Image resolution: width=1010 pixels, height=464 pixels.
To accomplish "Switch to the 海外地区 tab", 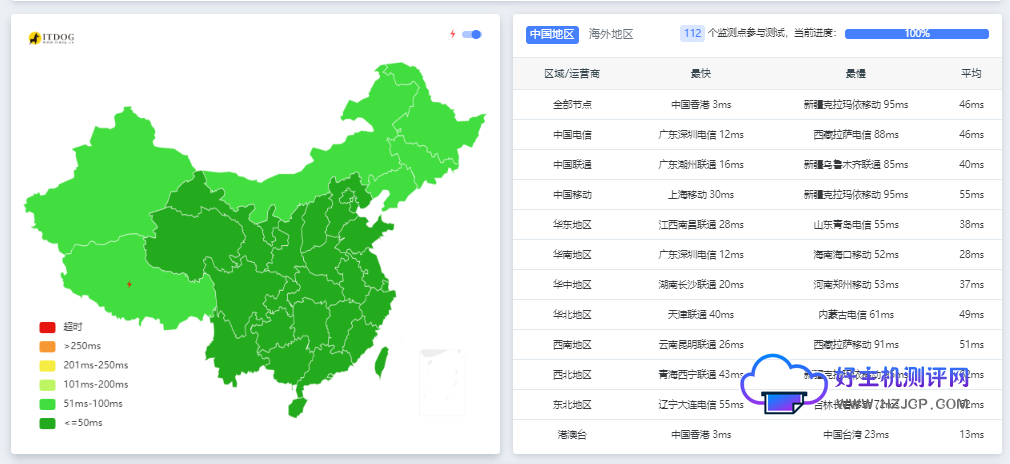I will pyautogui.click(x=611, y=34).
